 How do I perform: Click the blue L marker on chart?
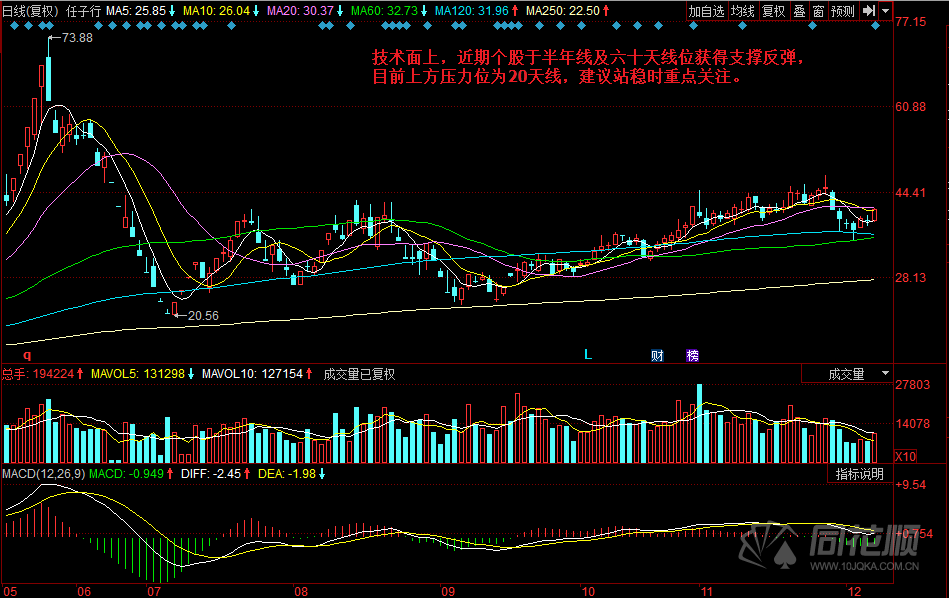[x=588, y=354]
